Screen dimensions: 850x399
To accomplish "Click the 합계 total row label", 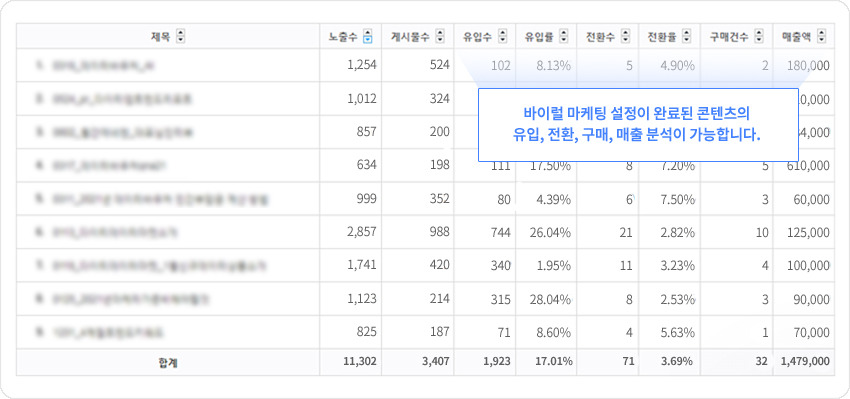I will tap(169, 363).
